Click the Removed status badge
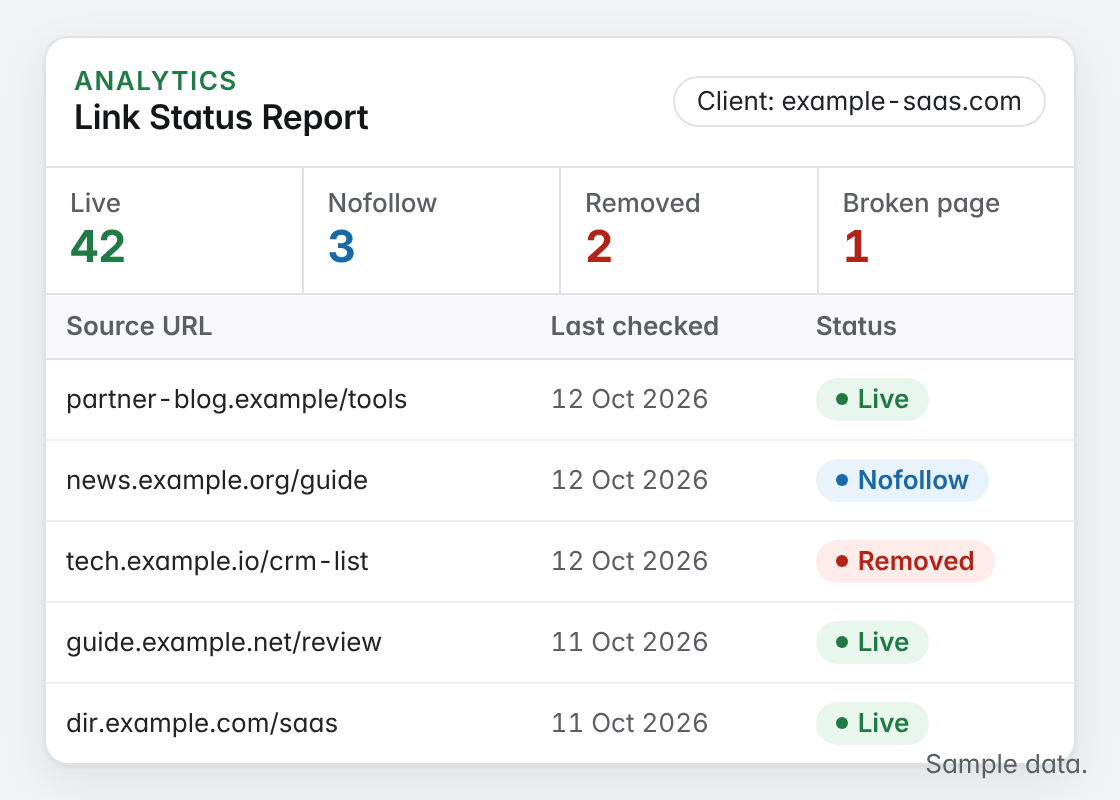Screen dimensions: 1120x800 pos(905,561)
